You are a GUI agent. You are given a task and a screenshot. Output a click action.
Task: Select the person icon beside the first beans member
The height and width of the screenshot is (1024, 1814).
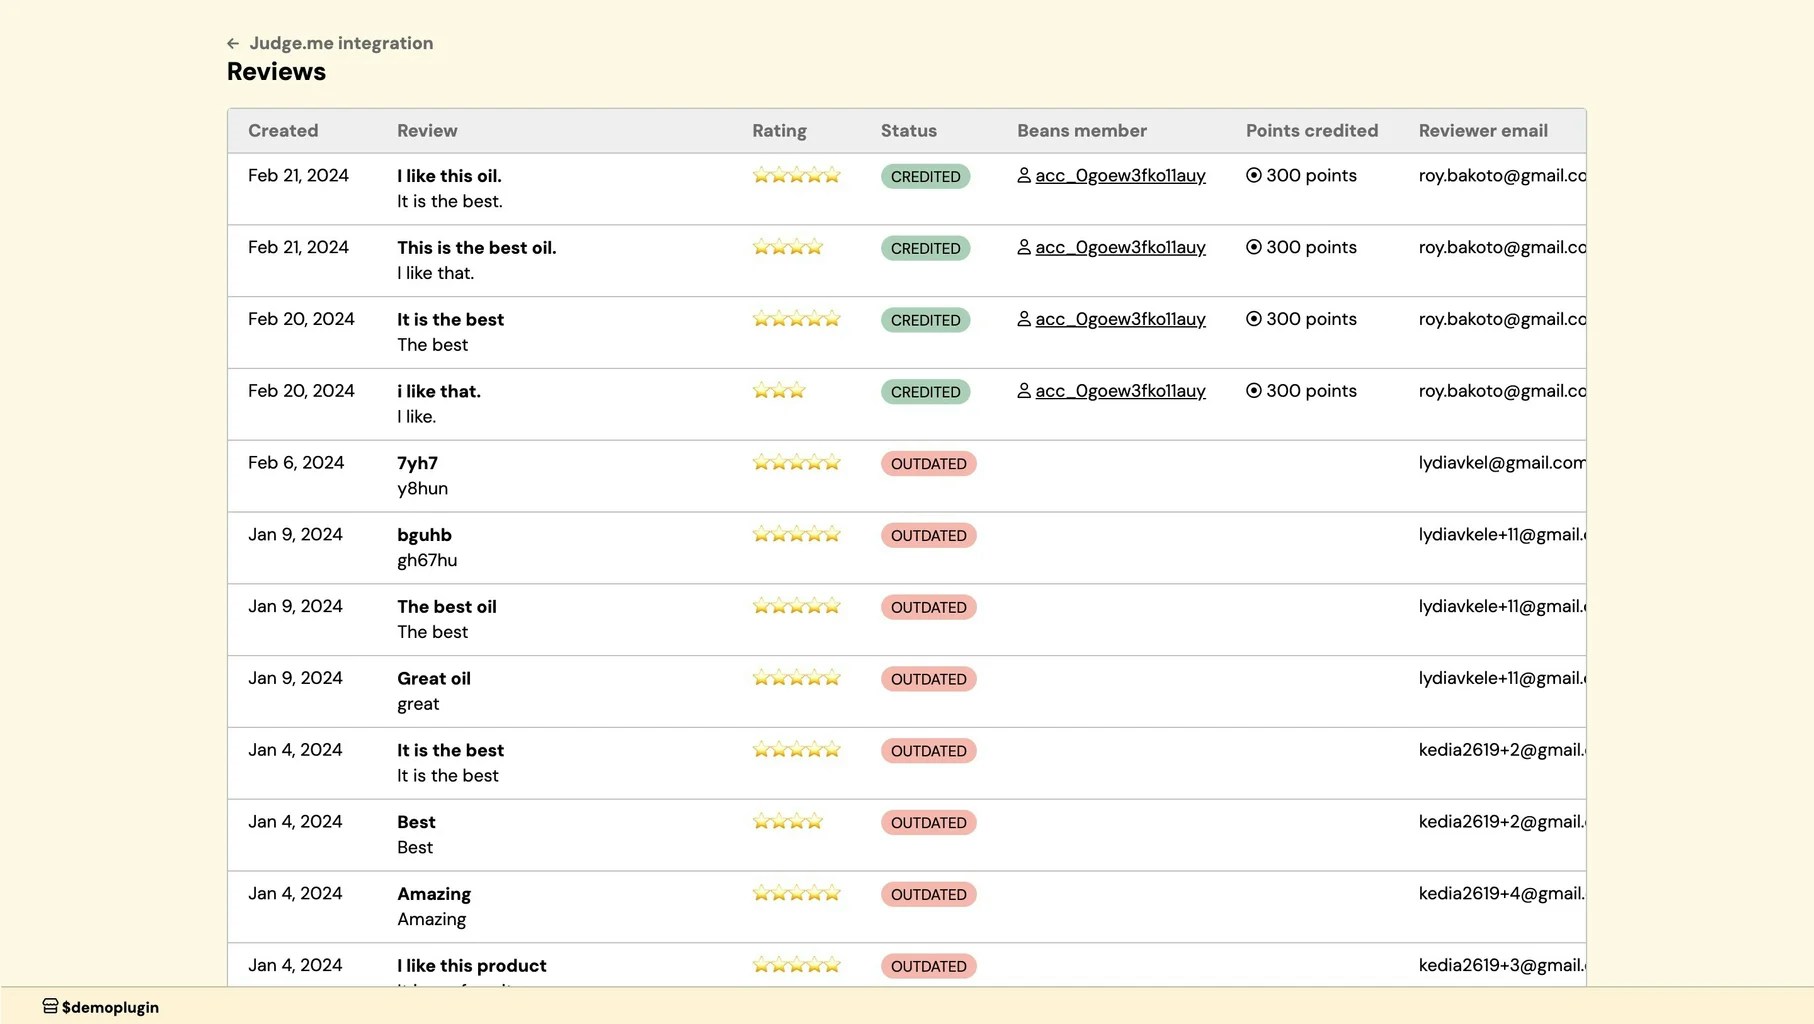(1024, 175)
